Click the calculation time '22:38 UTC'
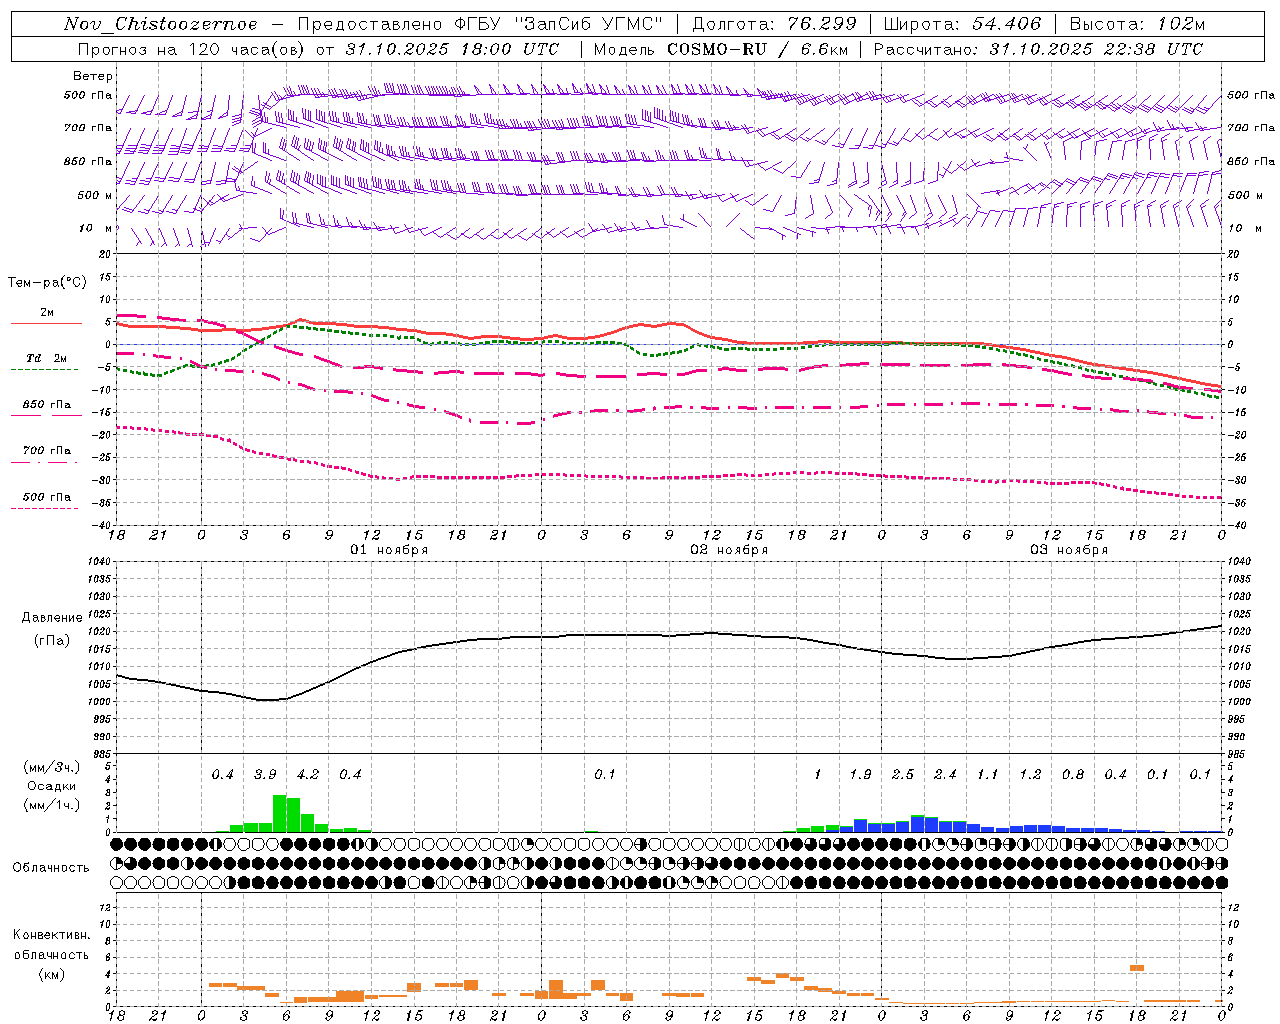This screenshot has width=1280, height=1024. (1153, 49)
